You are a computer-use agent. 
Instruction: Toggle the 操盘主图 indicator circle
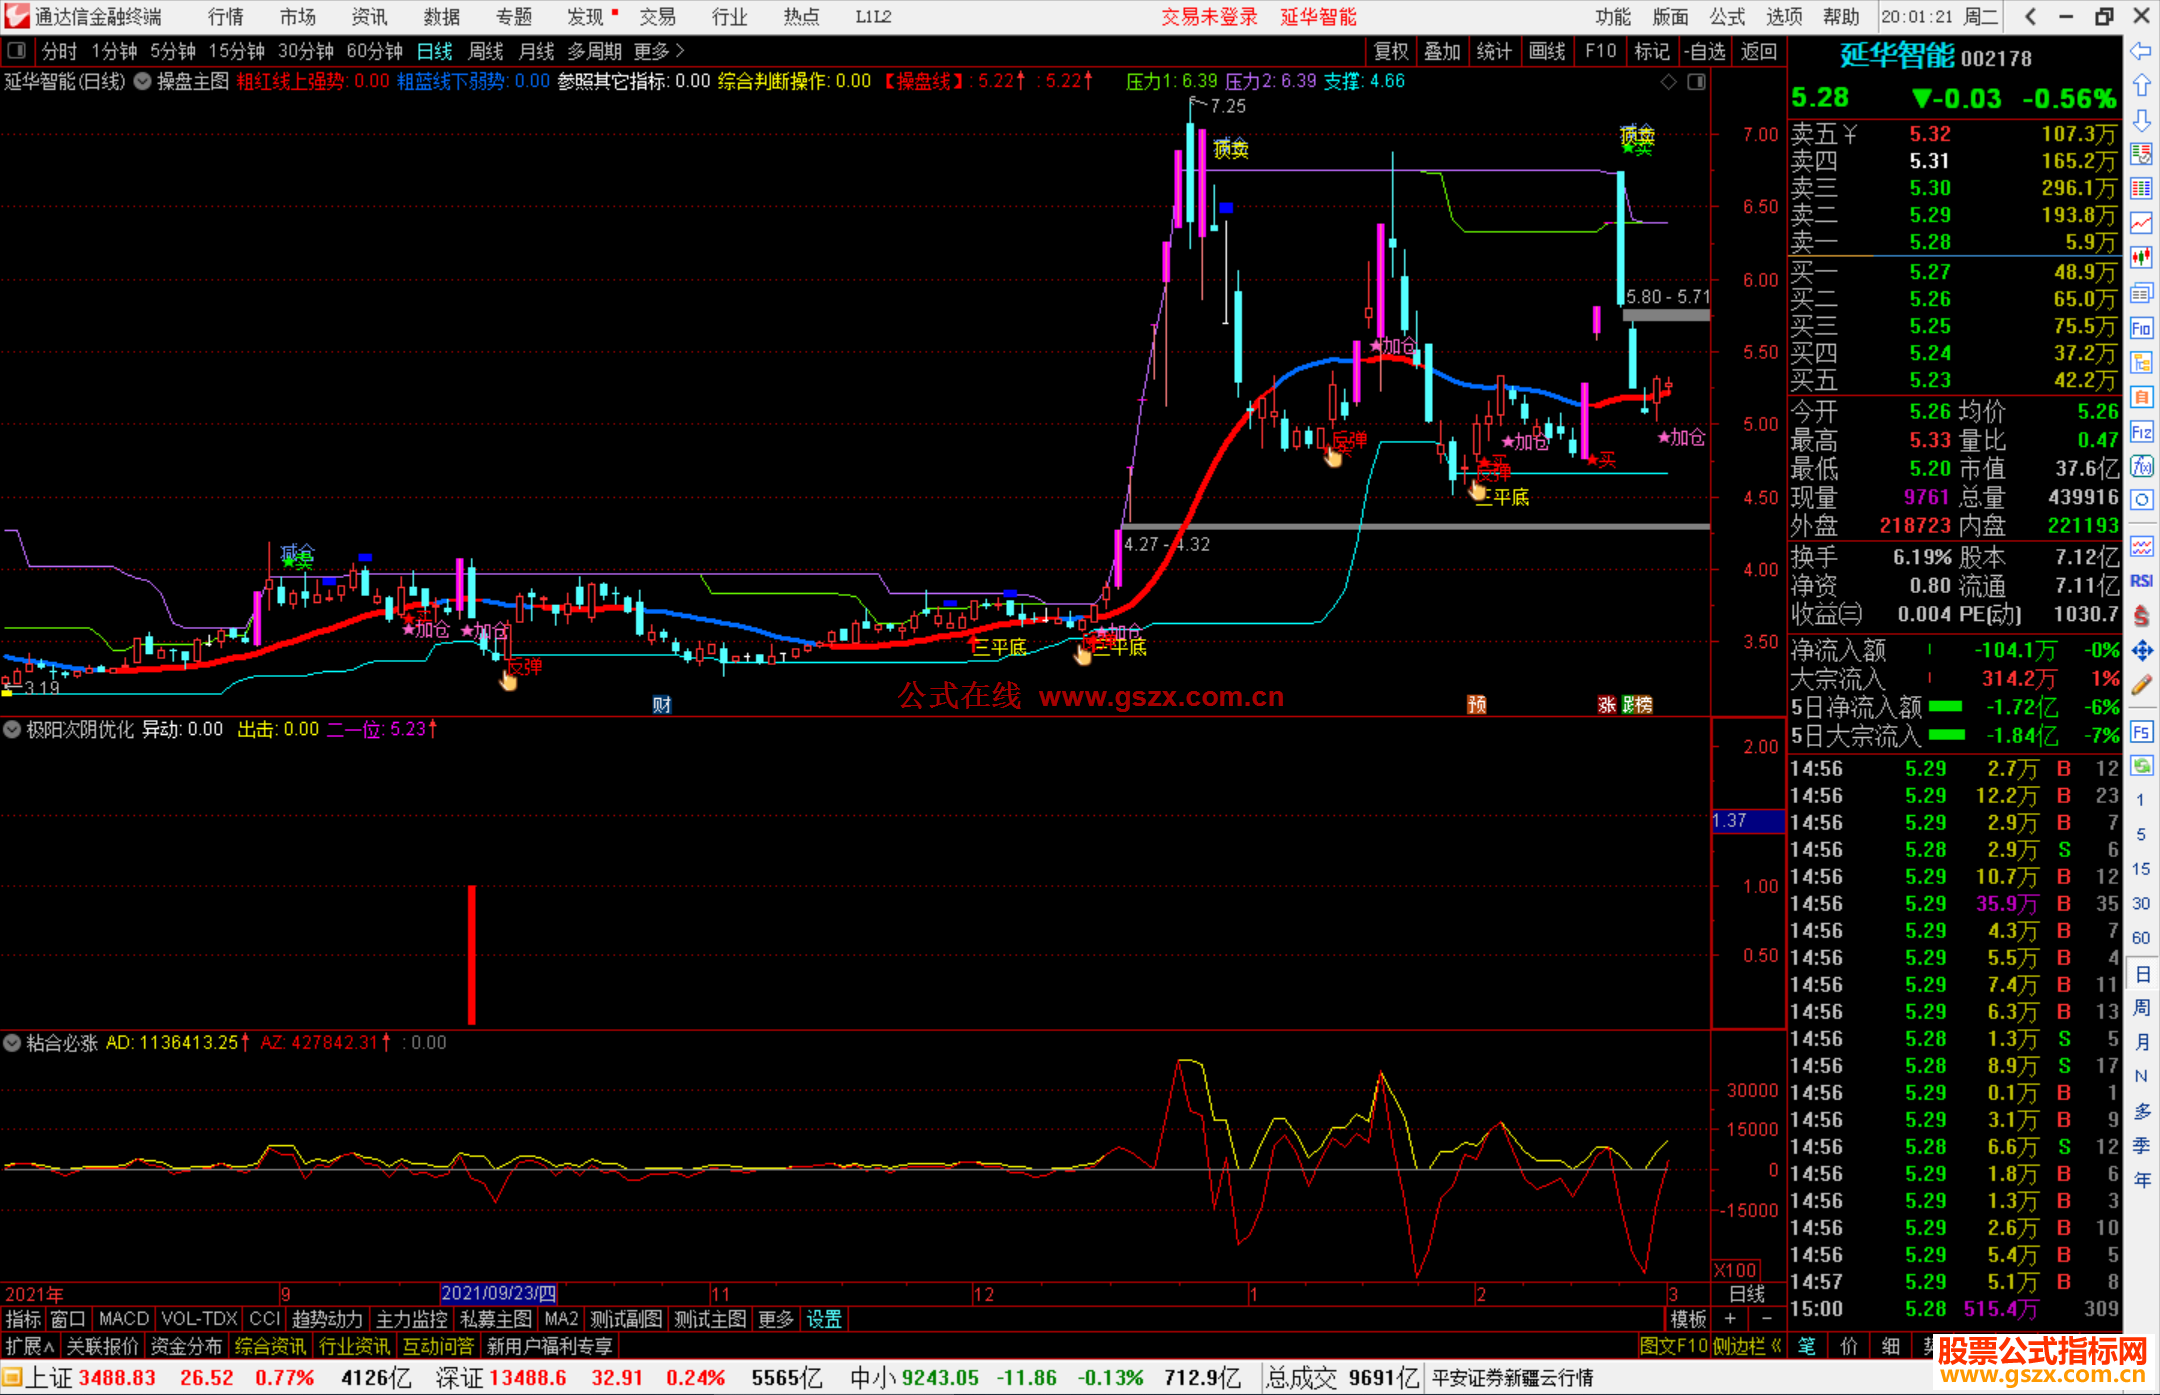143,82
